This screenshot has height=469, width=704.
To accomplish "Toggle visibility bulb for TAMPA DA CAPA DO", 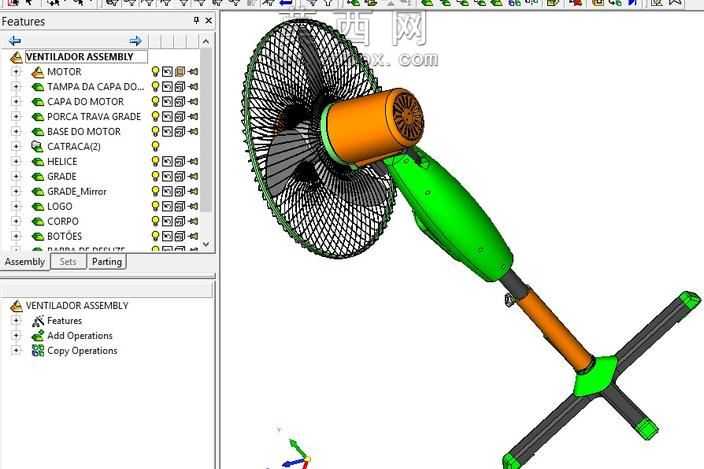I will point(155,87).
